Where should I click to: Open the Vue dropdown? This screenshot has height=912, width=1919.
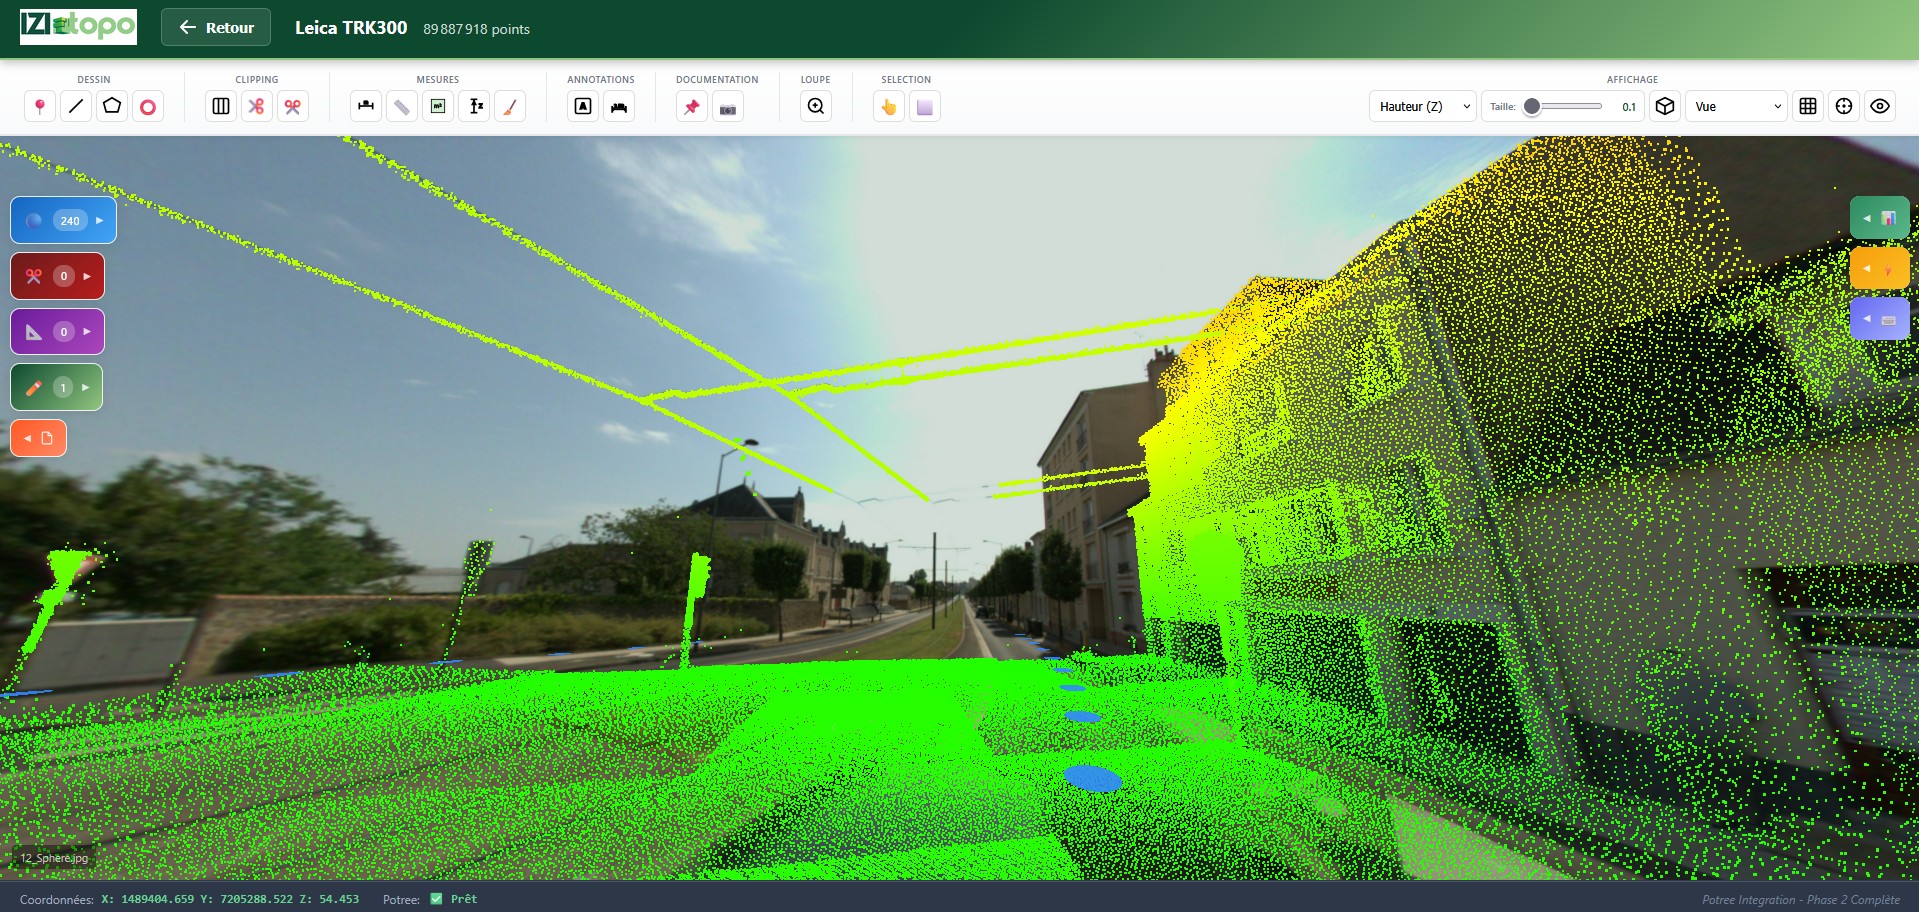click(x=1736, y=106)
